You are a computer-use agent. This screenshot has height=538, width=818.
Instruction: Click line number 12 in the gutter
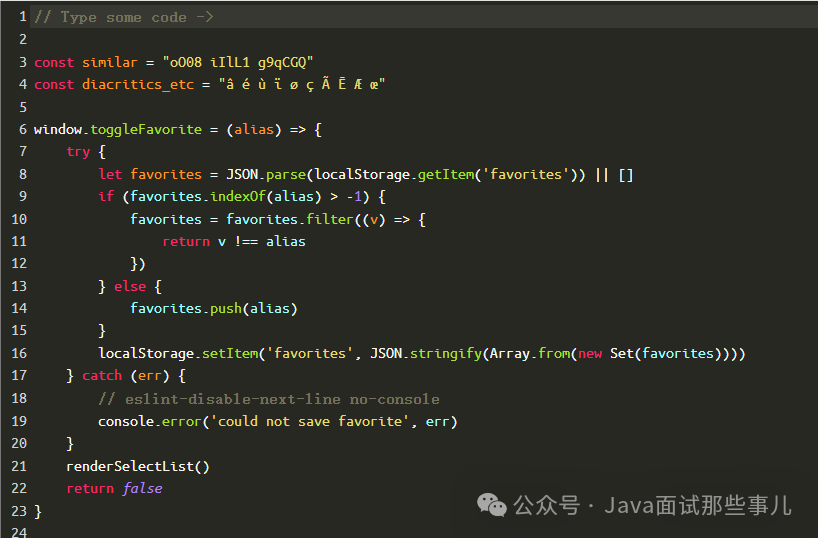pyautogui.click(x=19, y=263)
